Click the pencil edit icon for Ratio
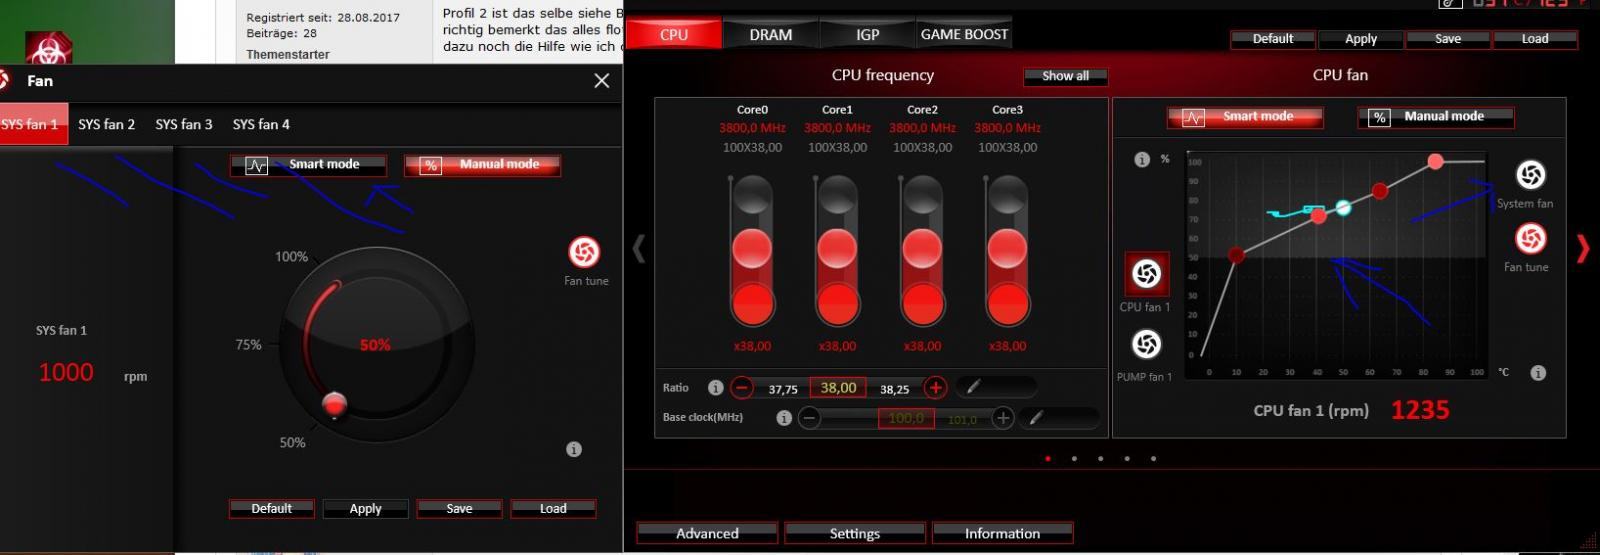This screenshot has height=555, width=1600. click(x=972, y=387)
